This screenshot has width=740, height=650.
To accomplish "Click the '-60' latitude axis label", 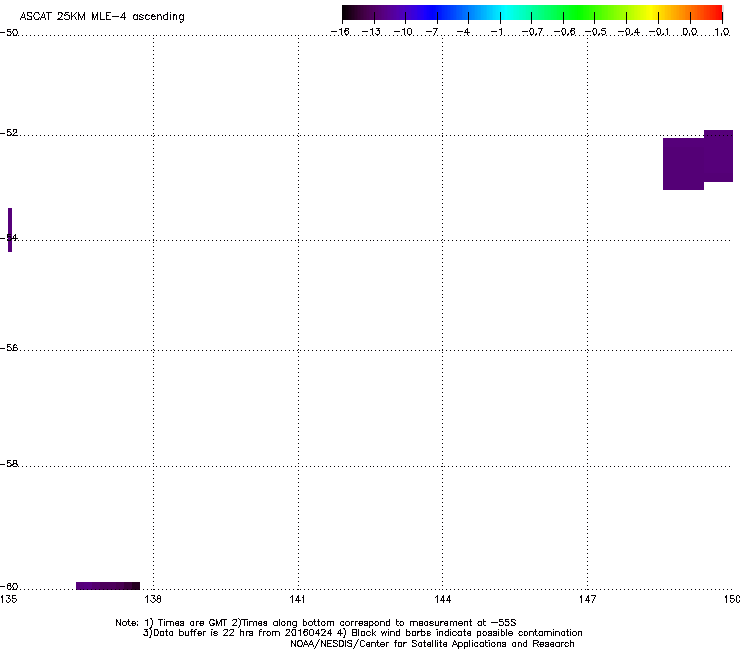I will 9,587.
